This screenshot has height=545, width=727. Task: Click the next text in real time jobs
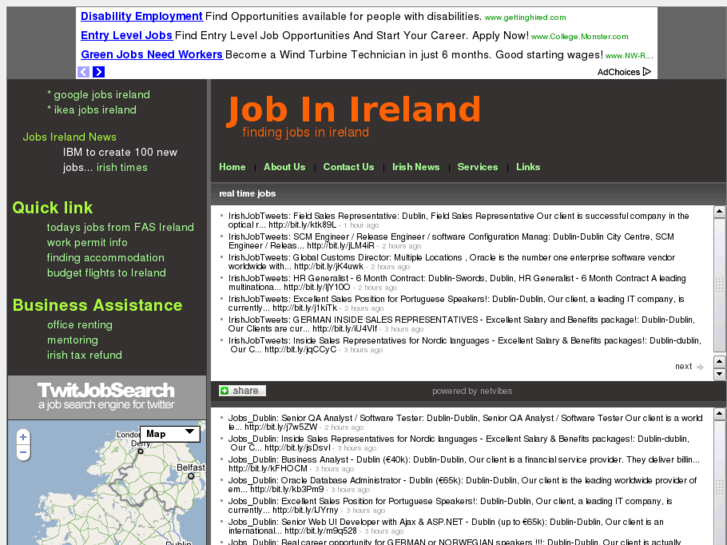[x=683, y=366]
